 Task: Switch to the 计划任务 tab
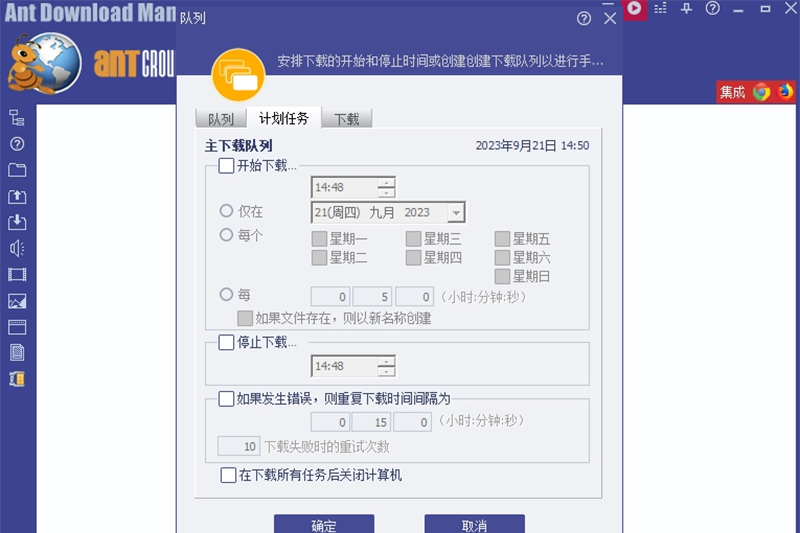point(284,118)
